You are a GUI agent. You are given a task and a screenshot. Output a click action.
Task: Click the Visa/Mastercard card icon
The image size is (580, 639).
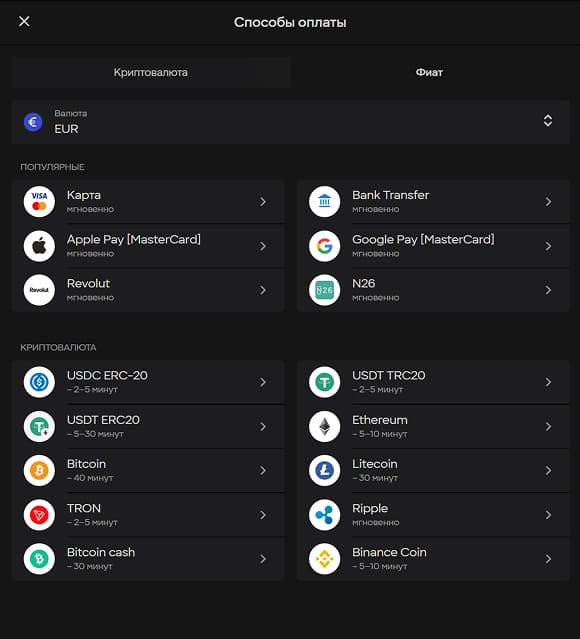coord(39,202)
